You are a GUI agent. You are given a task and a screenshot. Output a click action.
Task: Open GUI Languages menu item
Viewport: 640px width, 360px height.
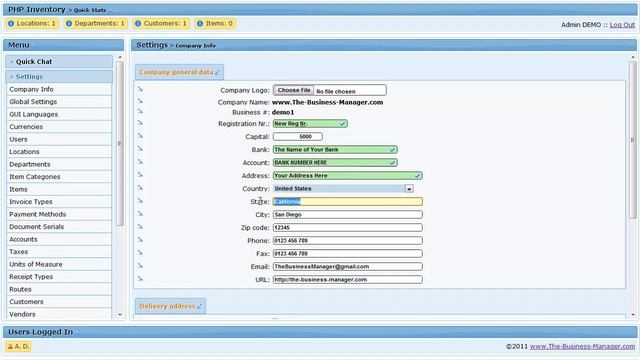59,114
